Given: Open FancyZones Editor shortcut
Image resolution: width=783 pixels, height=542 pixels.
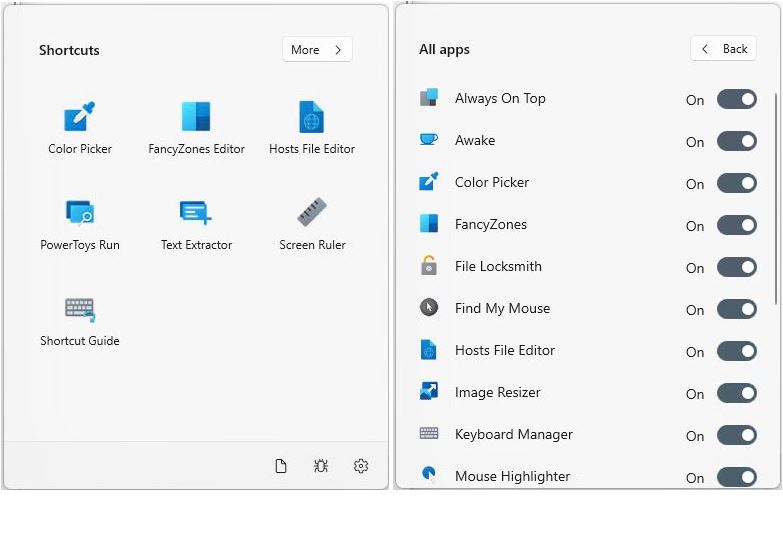Looking at the screenshot, I should 196,128.
